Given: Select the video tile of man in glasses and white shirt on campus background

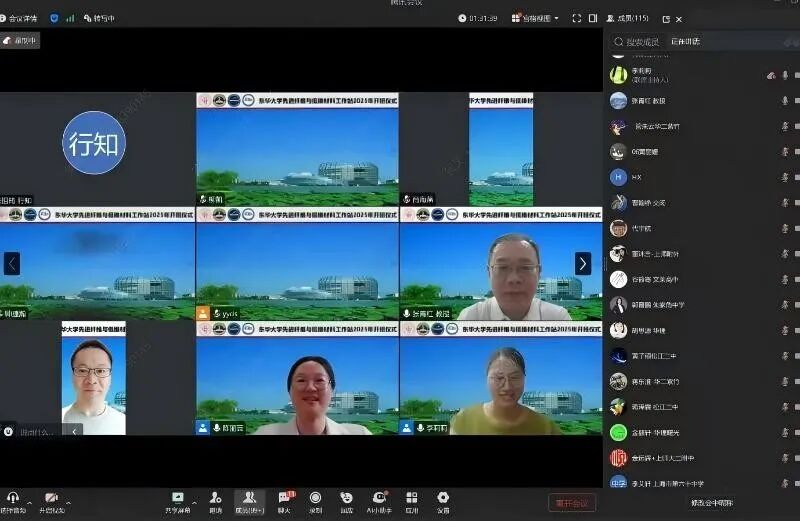Looking at the screenshot, I should (x=501, y=264).
